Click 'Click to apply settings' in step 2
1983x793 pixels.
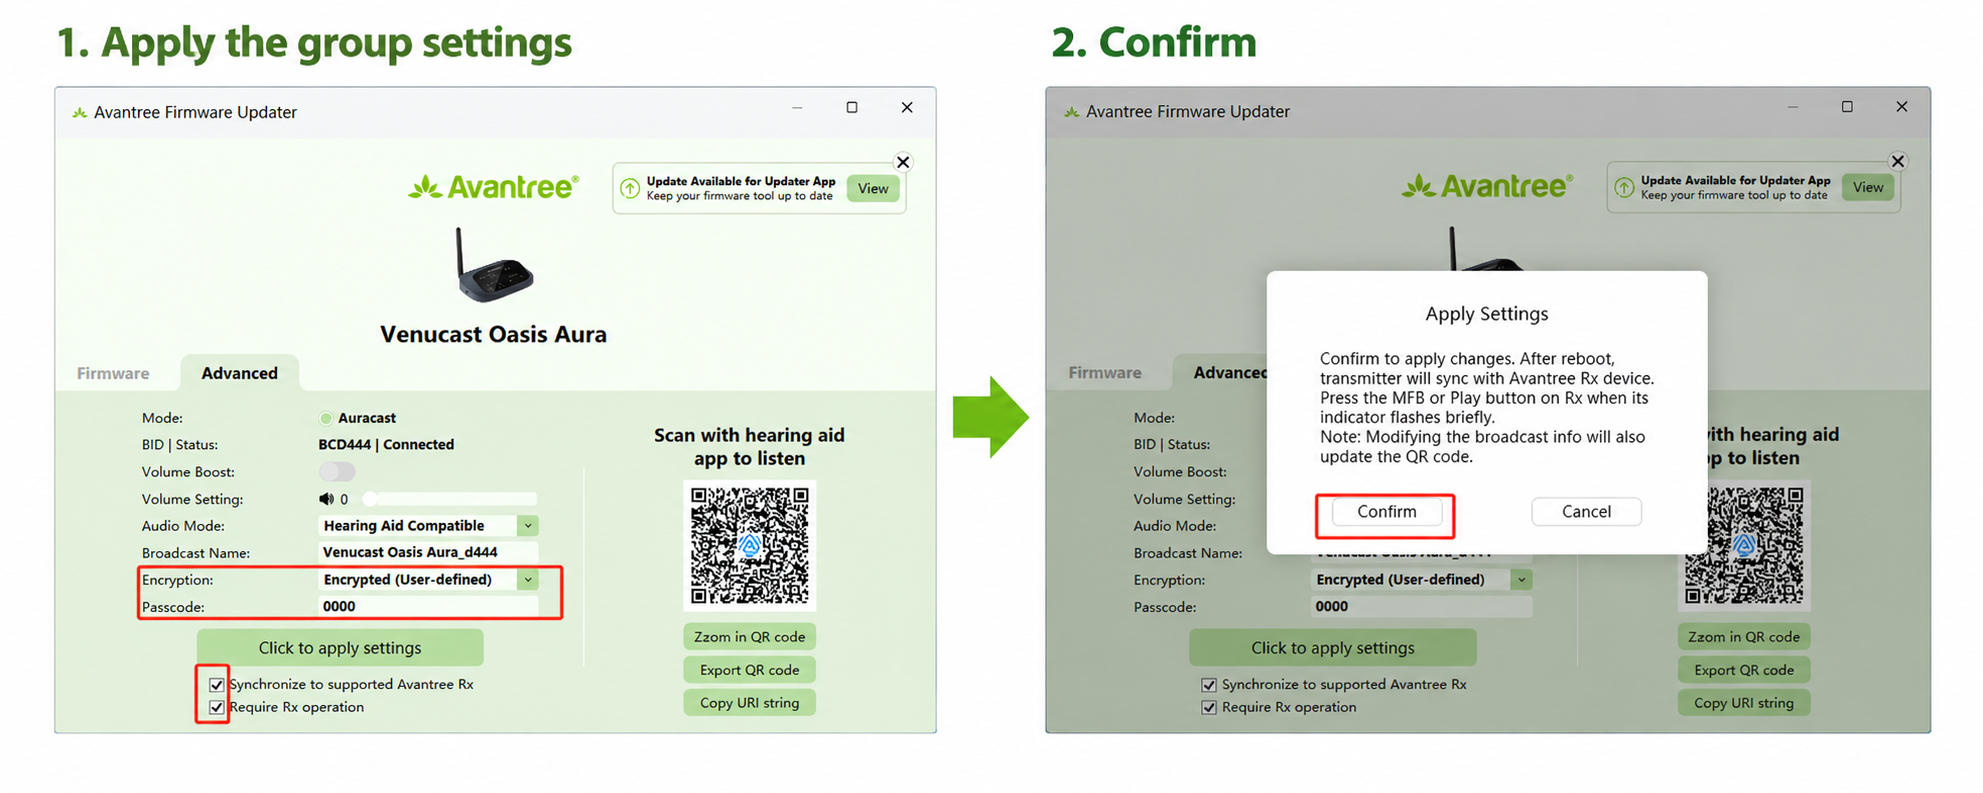[x=1333, y=648]
